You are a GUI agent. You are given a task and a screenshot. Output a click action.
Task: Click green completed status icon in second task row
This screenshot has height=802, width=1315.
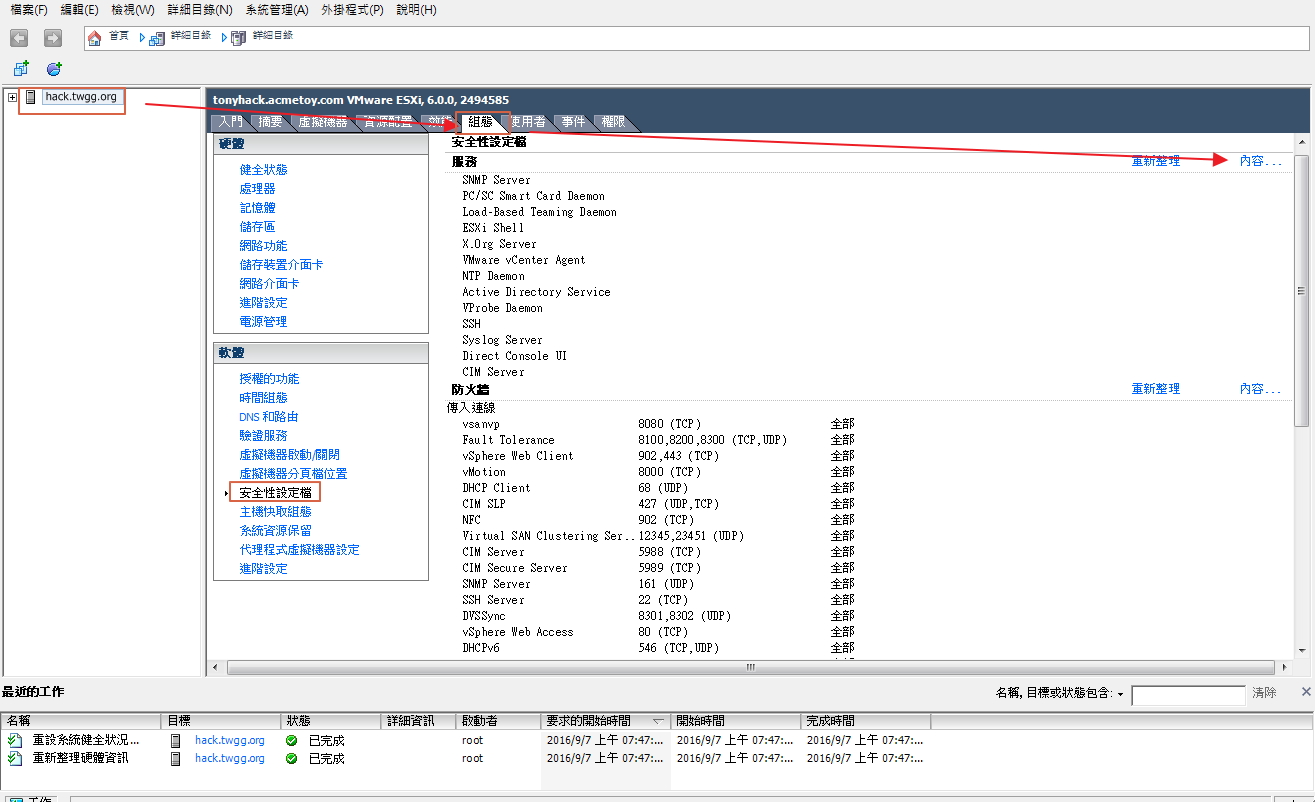coord(291,758)
